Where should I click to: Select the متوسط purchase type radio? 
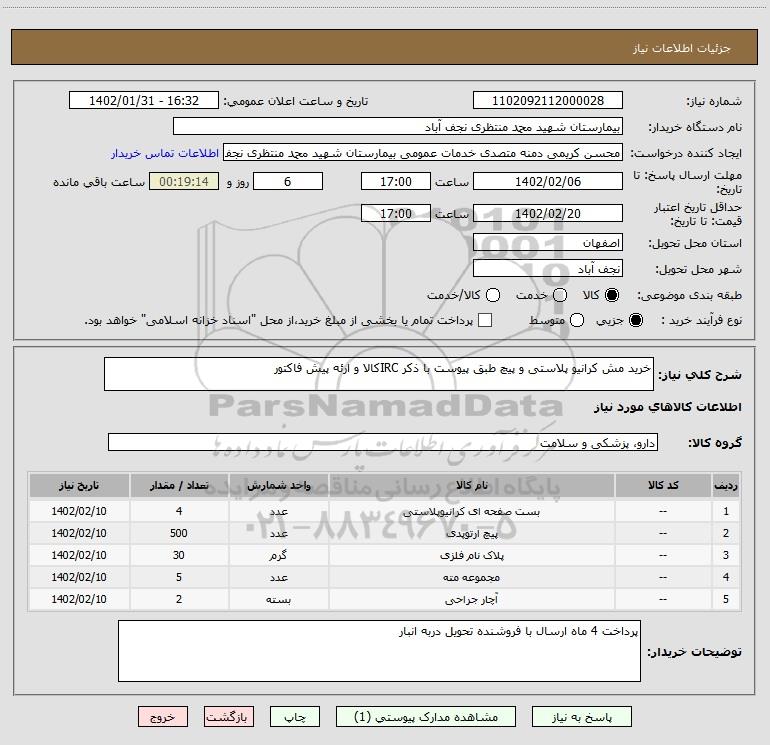[577, 320]
